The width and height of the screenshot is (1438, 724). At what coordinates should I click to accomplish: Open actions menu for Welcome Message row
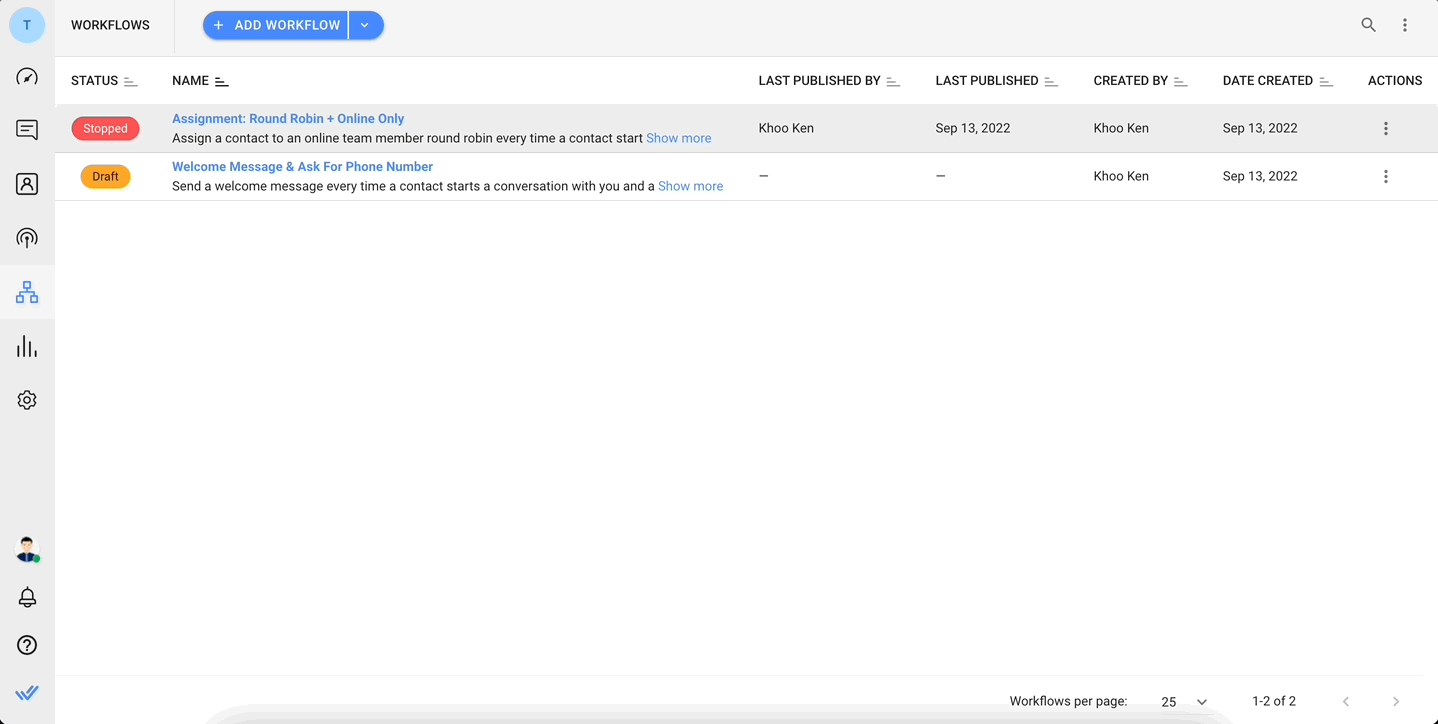(x=1386, y=176)
